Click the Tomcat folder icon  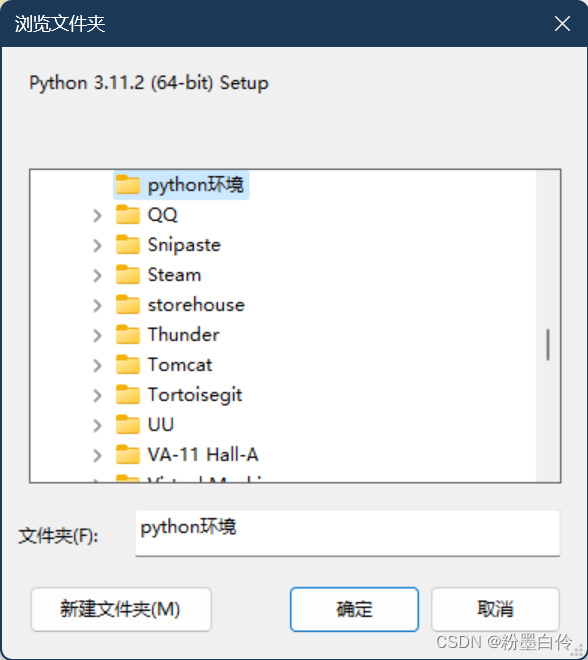pyautogui.click(x=128, y=365)
